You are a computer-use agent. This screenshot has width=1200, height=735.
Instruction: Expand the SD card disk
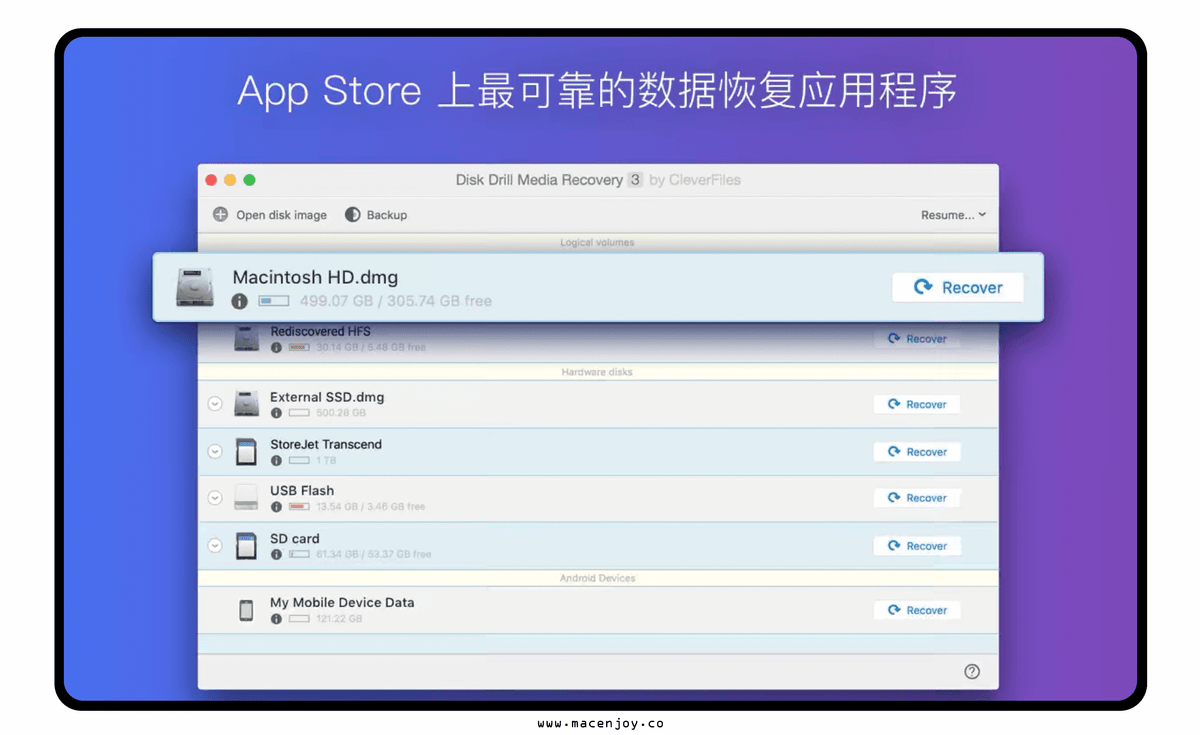[x=214, y=546]
